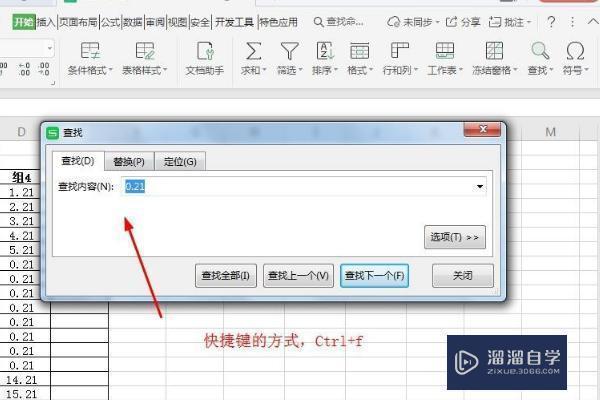Click the Find Previous (查找上一个) button

pyautogui.click(x=298, y=276)
